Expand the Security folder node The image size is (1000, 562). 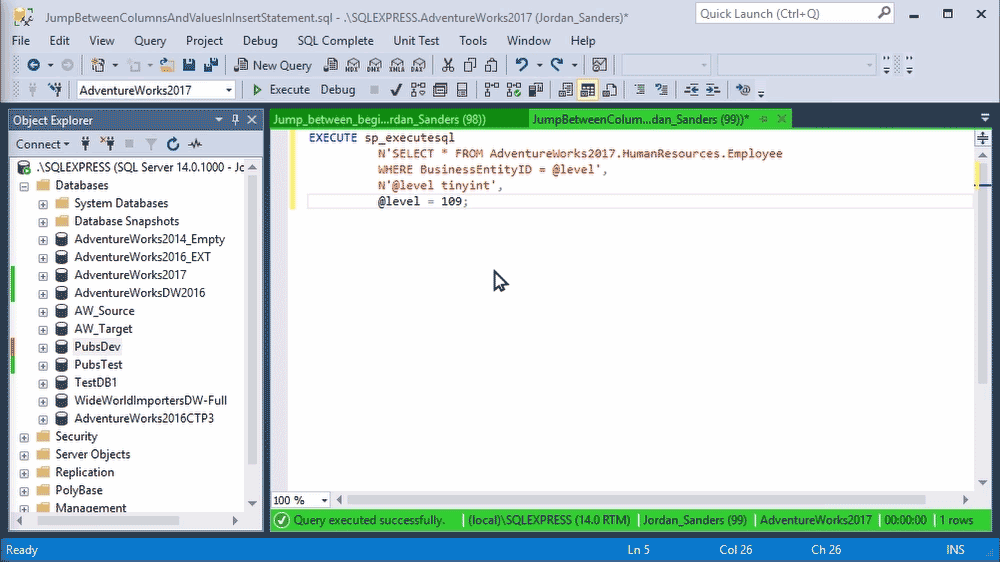click(x=24, y=438)
